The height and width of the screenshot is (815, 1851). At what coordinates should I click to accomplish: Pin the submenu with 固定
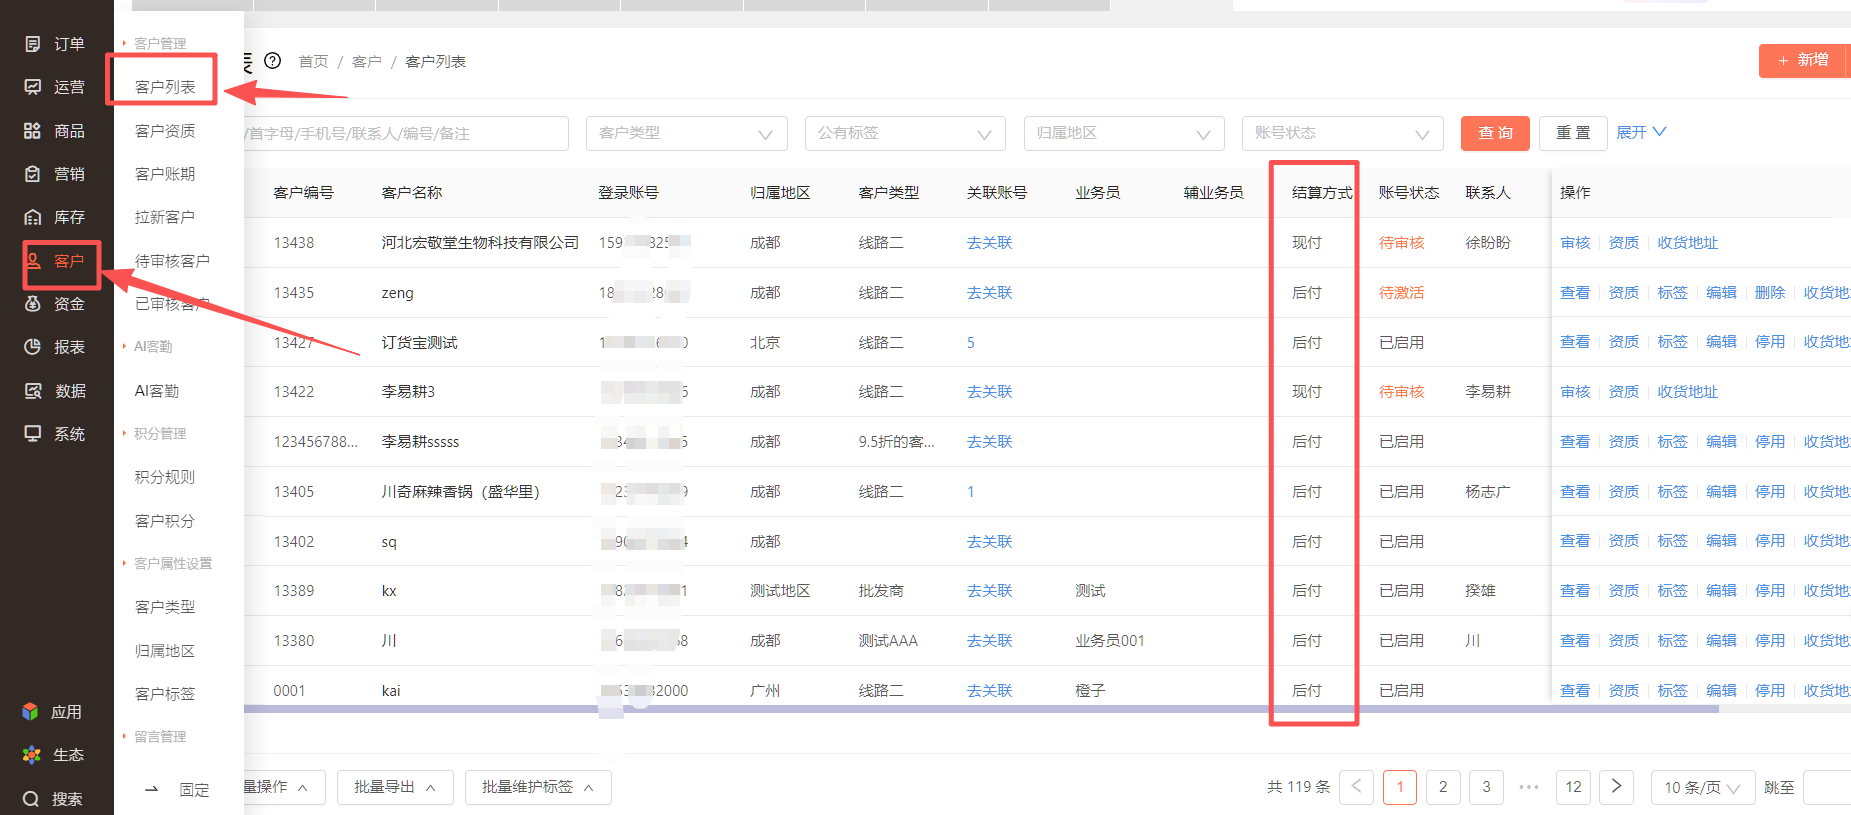point(194,790)
